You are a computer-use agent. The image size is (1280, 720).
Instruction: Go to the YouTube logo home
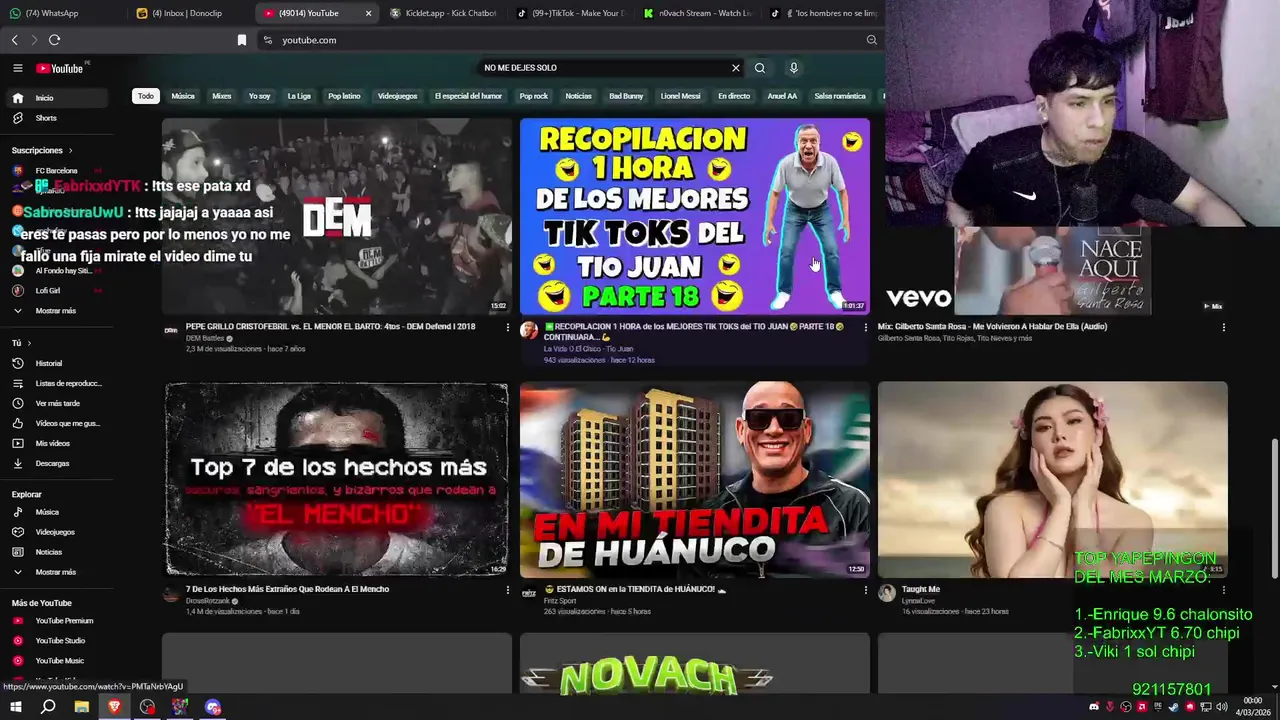point(60,68)
